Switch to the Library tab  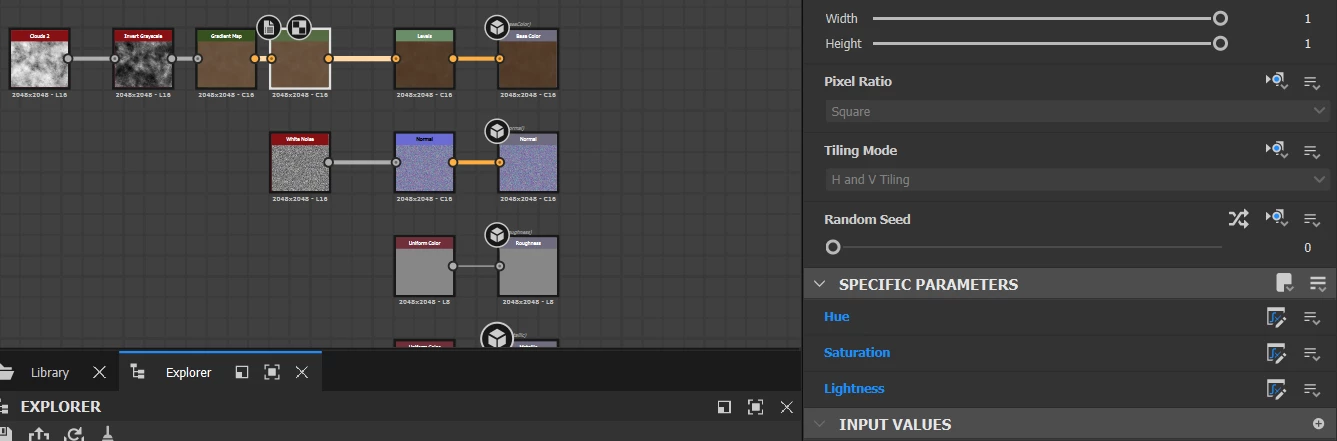click(50, 372)
